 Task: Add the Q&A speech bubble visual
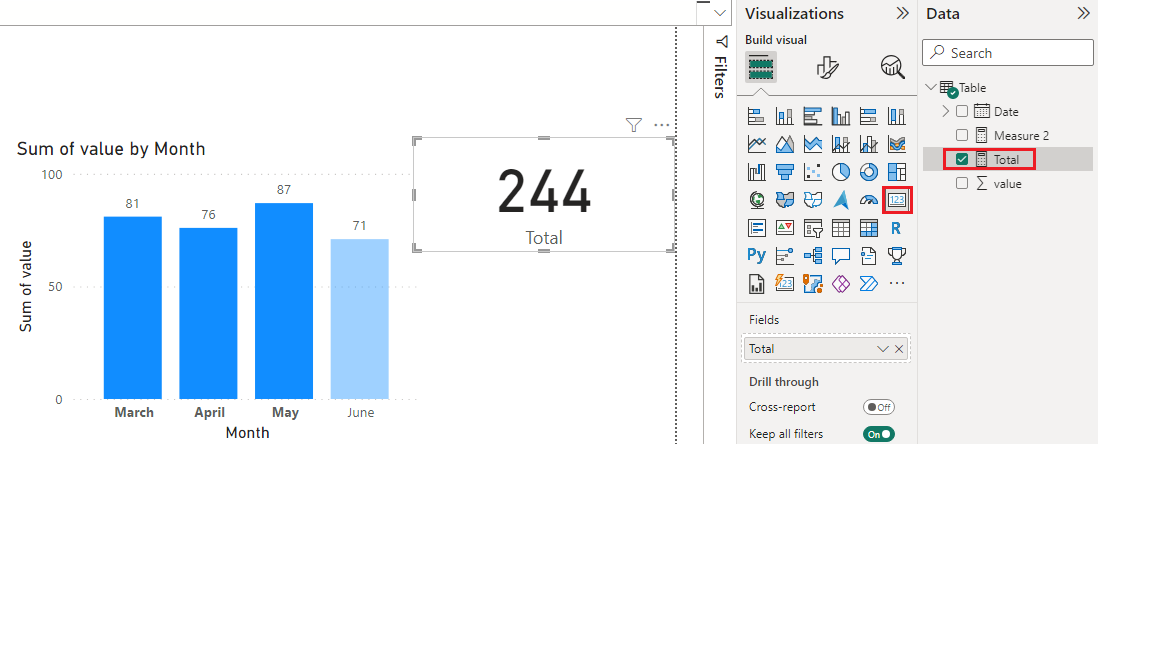840,256
